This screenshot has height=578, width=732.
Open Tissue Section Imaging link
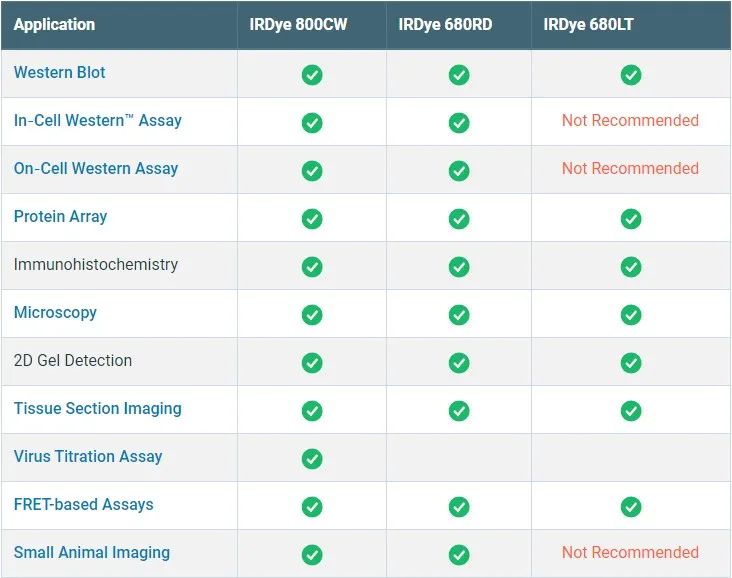coord(98,409)
